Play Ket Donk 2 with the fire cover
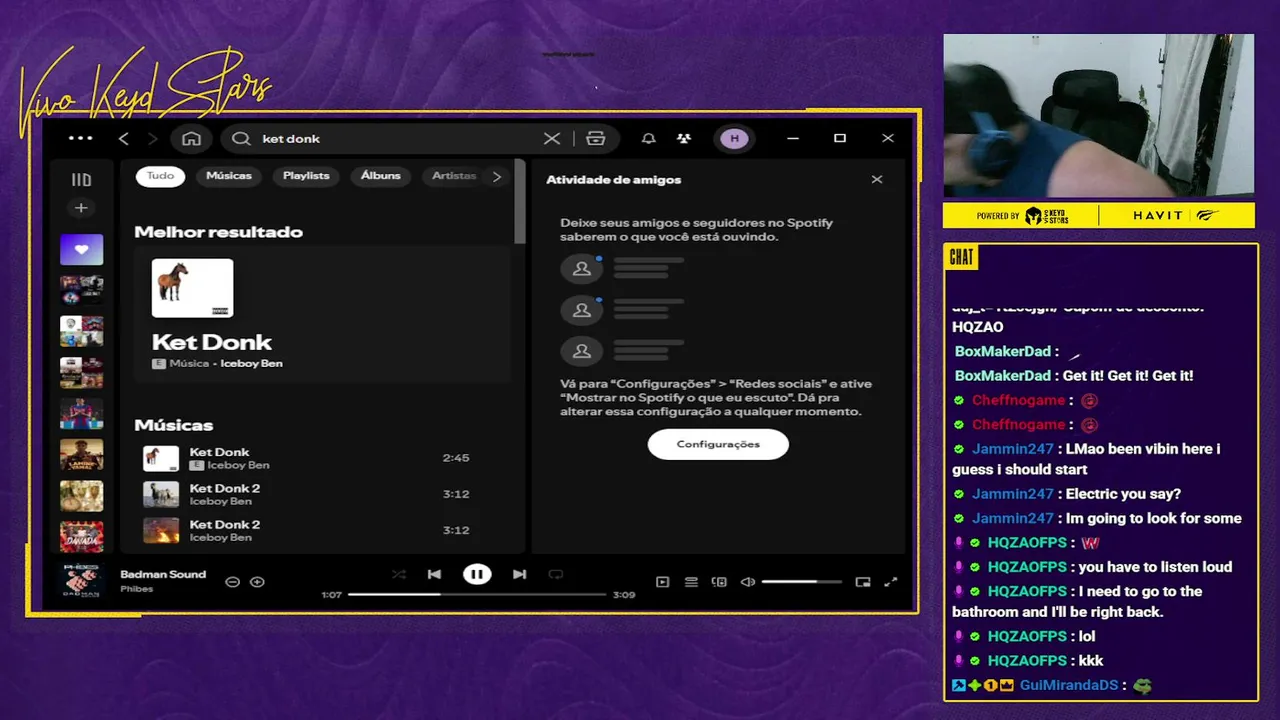The width and height of the screenshot is (1280, 720). pyautogui.click(x=322, y=530)
